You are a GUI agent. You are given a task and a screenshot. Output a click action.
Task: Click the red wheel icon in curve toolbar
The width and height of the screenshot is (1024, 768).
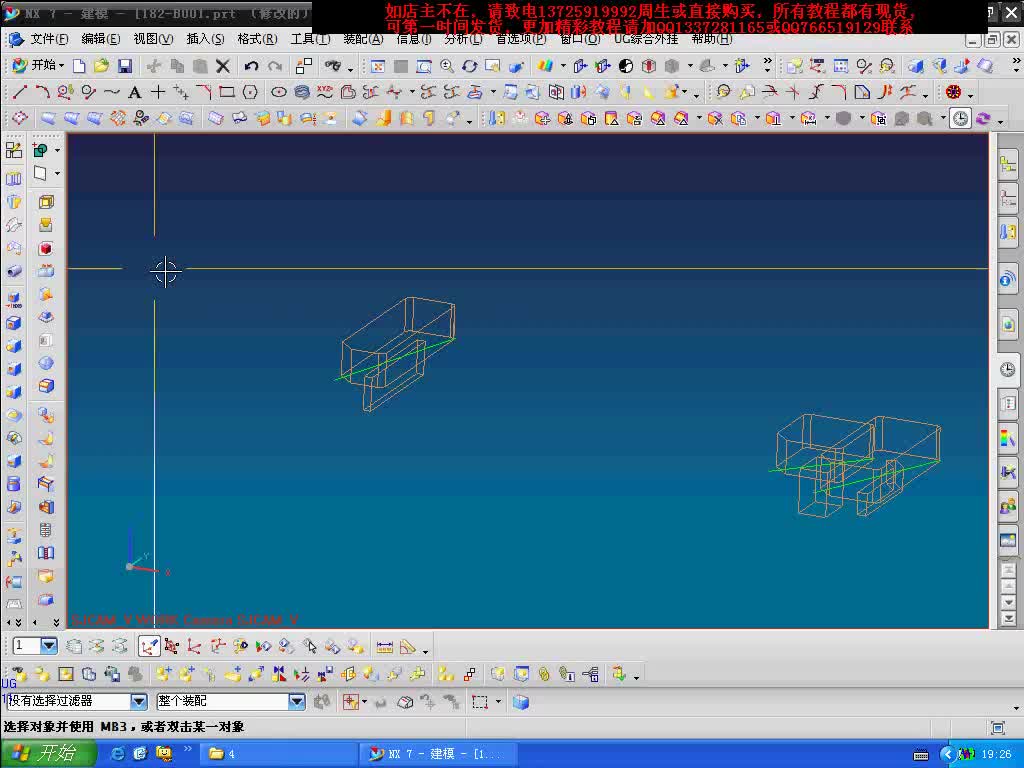[x=953, y=92]
